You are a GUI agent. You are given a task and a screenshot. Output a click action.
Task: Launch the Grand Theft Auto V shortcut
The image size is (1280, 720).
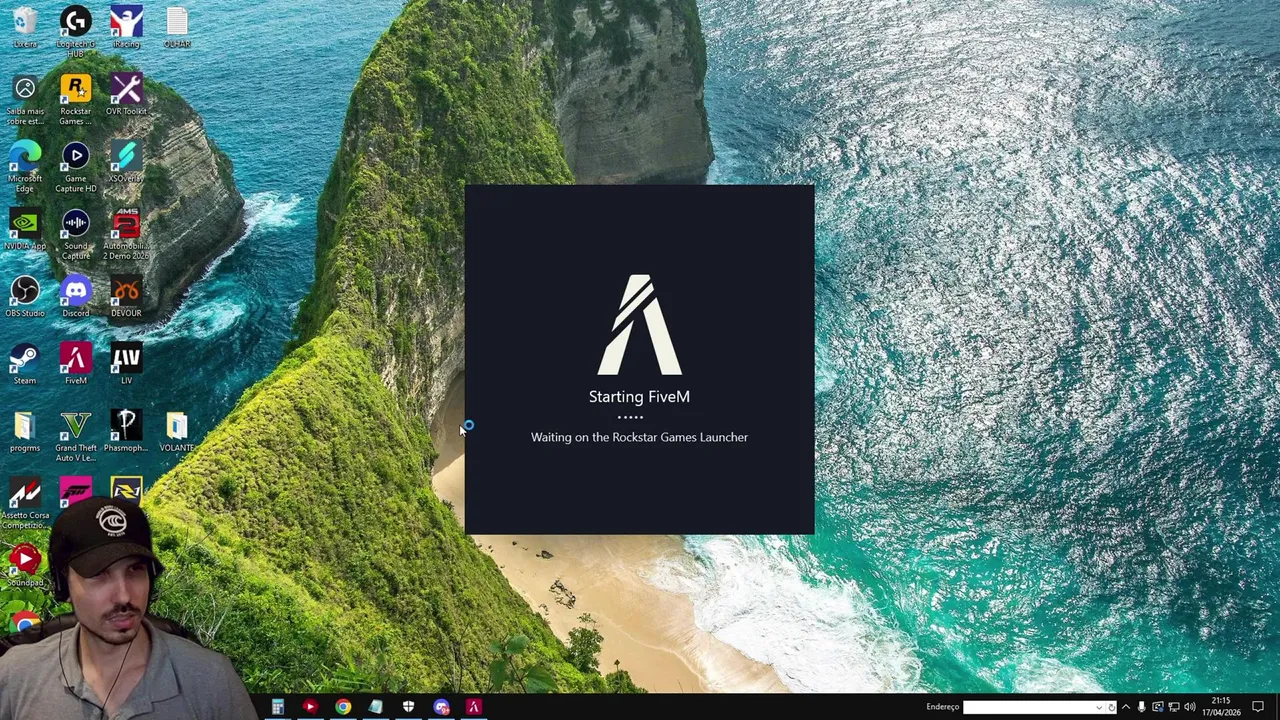click(x=75, y=436)
